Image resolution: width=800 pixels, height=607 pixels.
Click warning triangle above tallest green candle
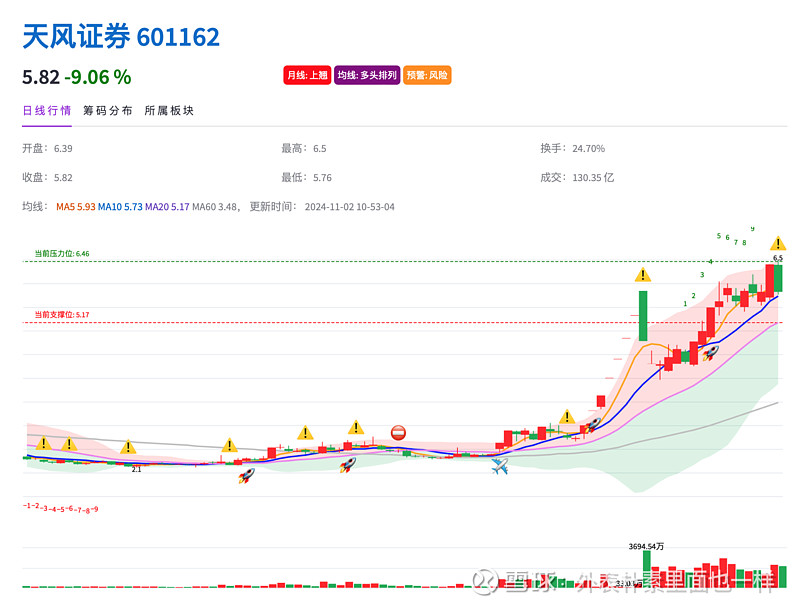point(643,275)
